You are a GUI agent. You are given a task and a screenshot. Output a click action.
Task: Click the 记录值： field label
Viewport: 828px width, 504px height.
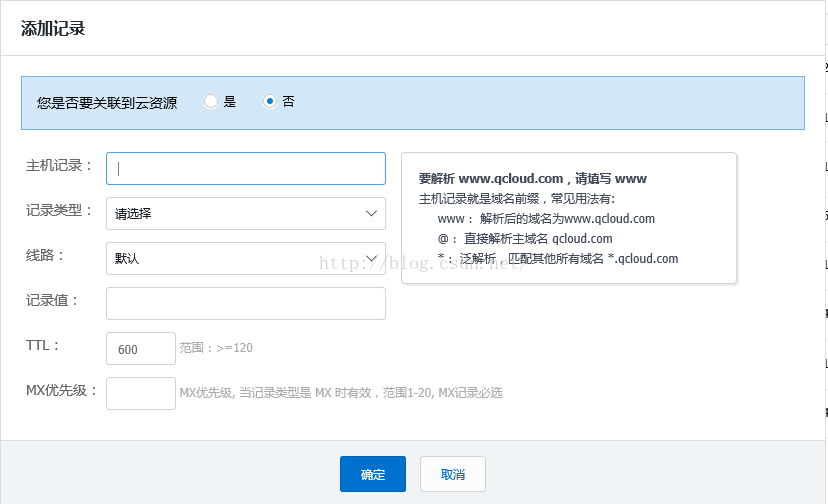(53, 301)
